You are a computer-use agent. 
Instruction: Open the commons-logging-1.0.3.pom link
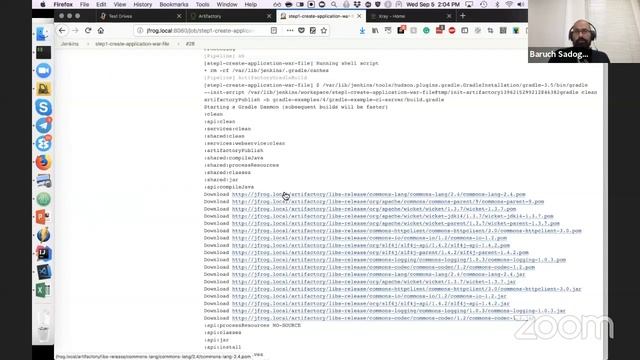pyautogui.click(x=399, y=260)
